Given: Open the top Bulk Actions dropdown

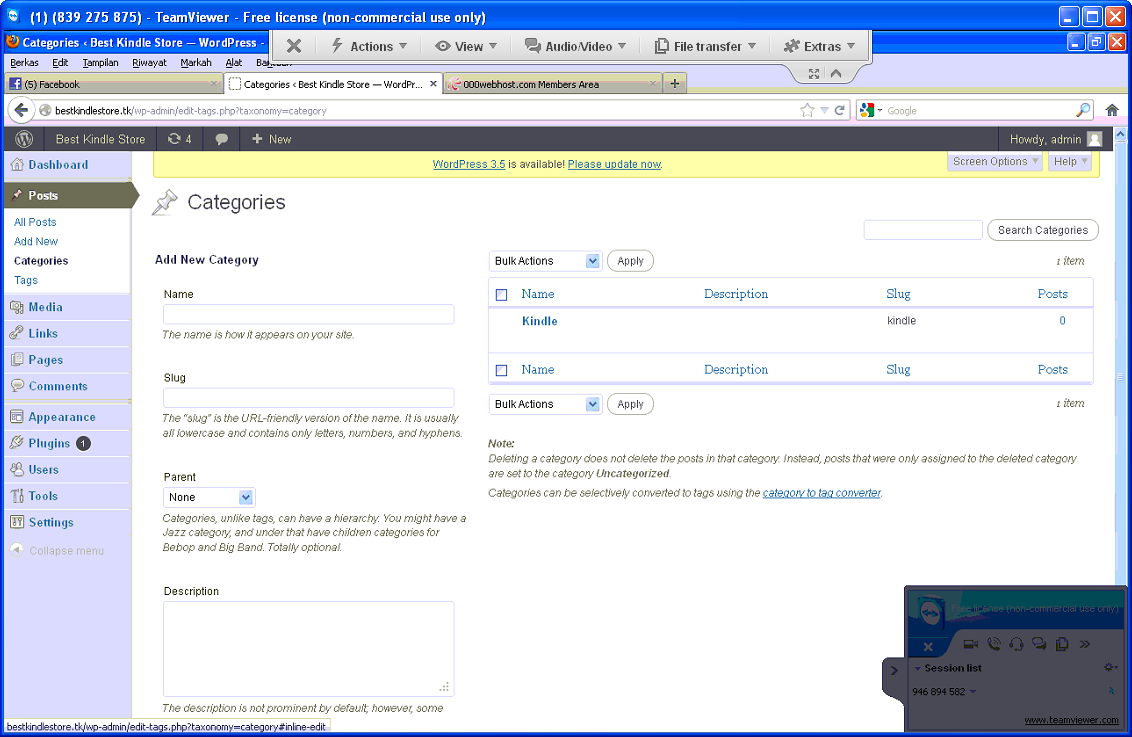Looking at the screenshot, I should 545,261.
